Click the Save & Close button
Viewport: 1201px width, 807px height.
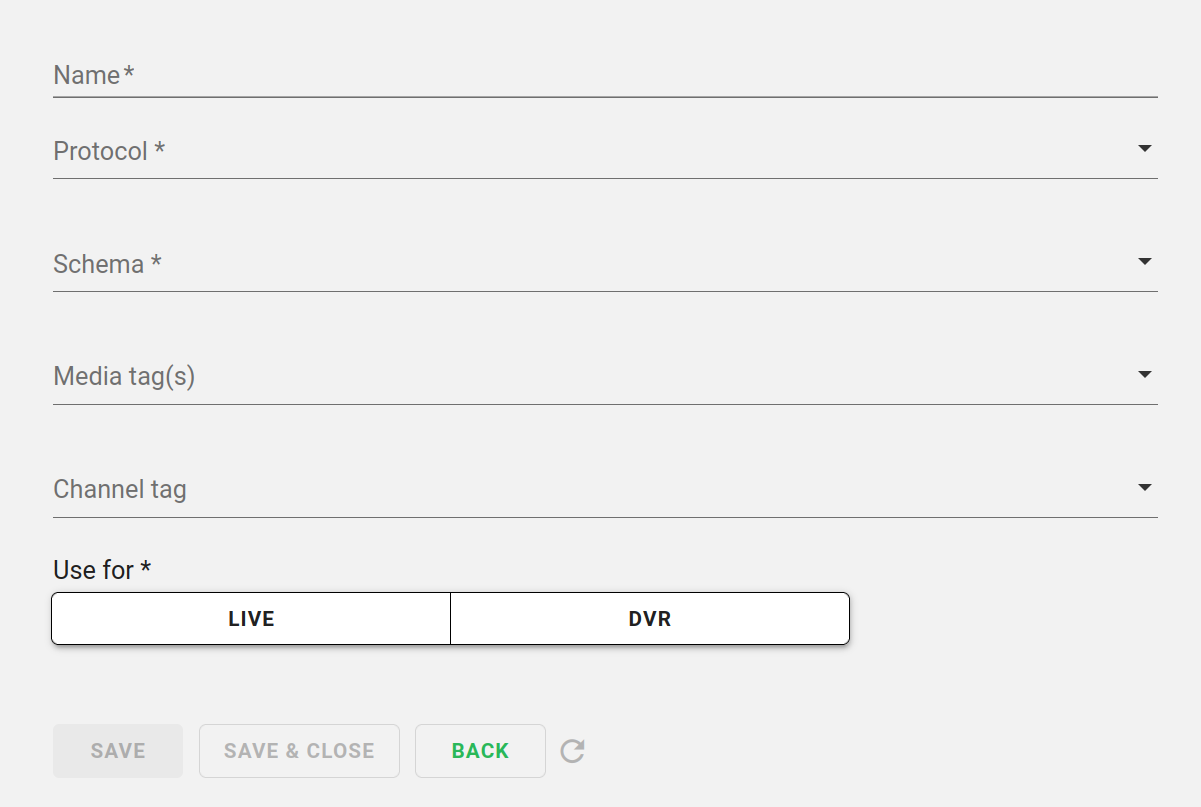pyautogui.click(x=299, y=751)
